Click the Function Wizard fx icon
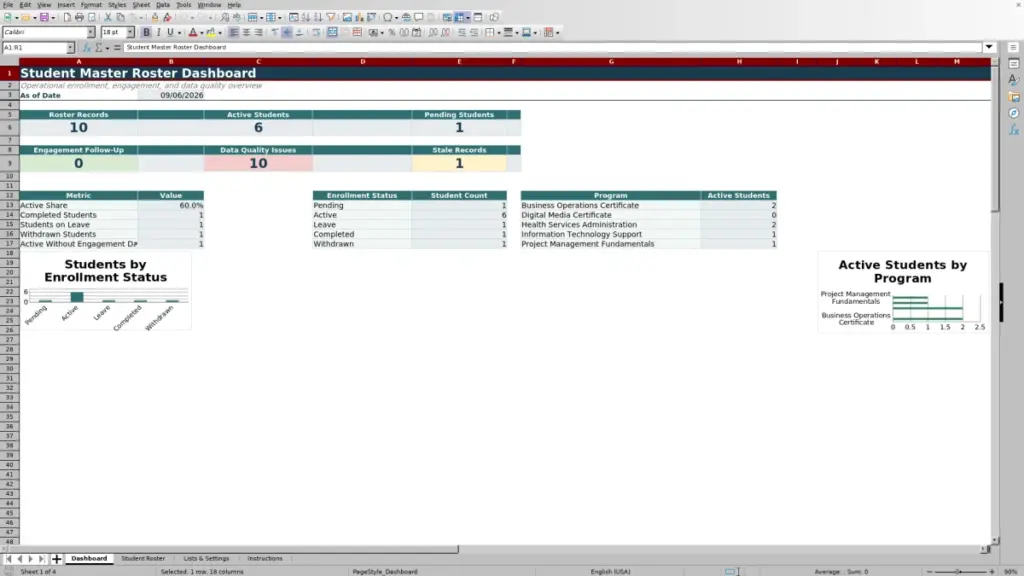This screenshot has width=1024, height=576. tap(87, 47)
